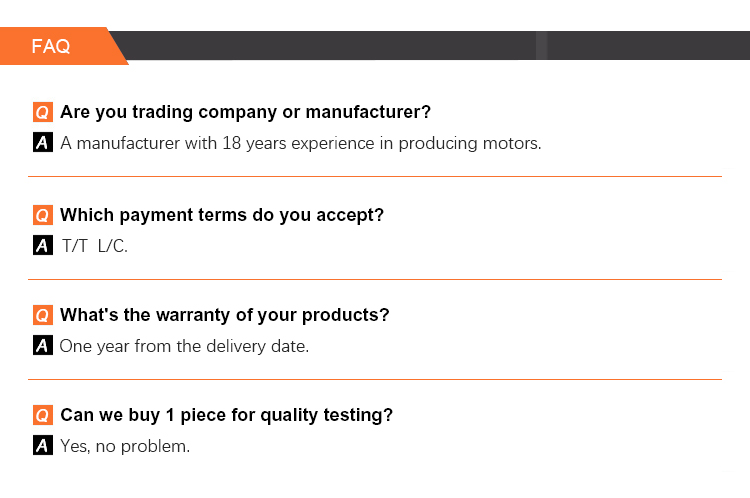Screen dimensions: 750x498
Task: Open 'Are you trading company or manufacturer?' question
Action: pyautogui.click(x=245, y=112)
